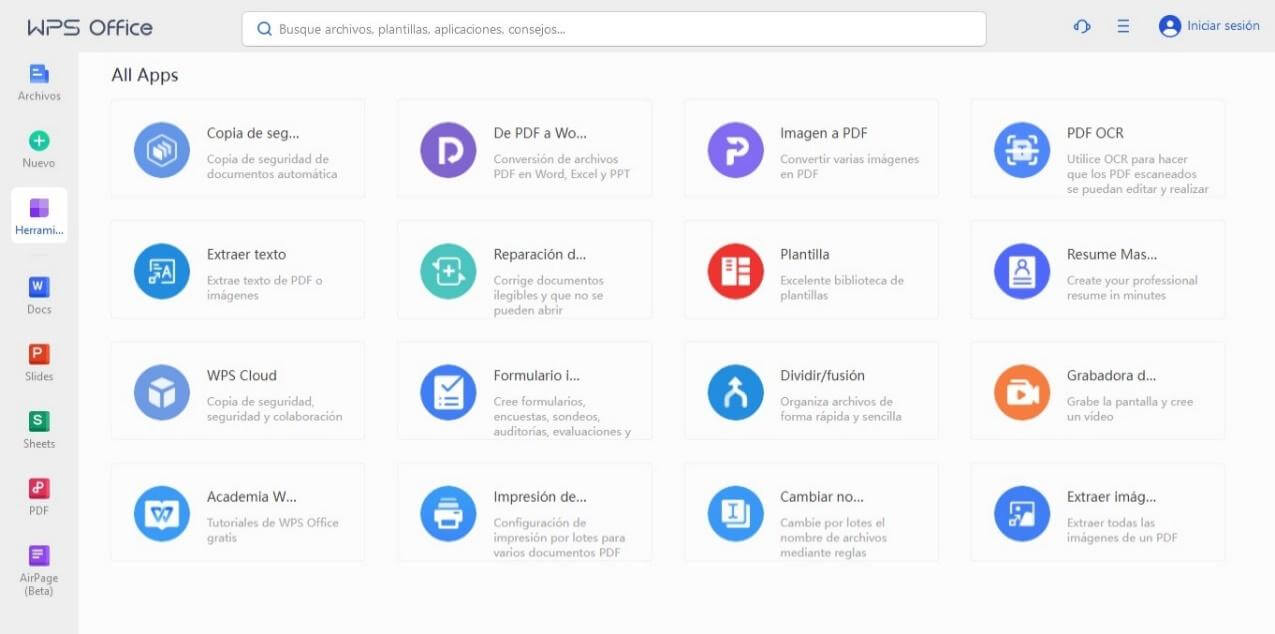This screenshot has width=1275, height=634.
Task: Click the search magnifier icon
Action: pos(265,29)
